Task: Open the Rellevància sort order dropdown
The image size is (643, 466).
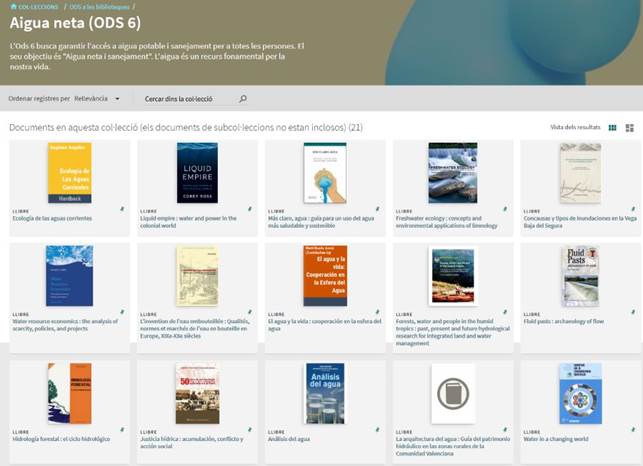Action: [x=97, y=99]
